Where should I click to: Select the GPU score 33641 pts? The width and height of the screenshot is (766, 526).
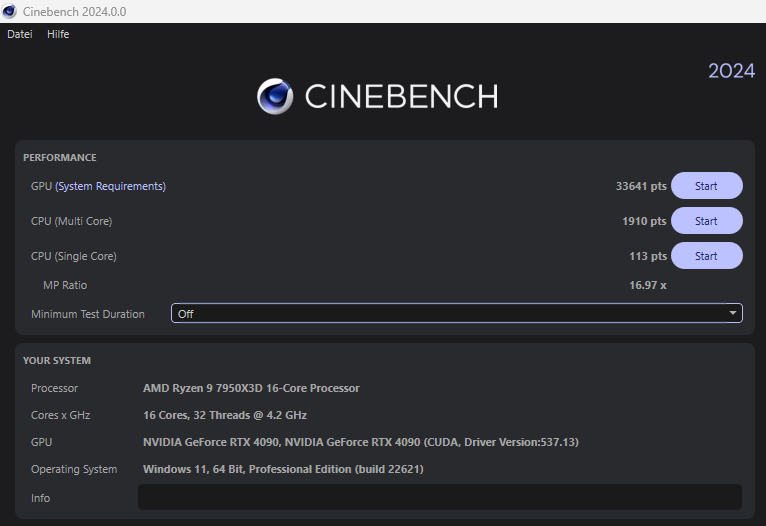641,186
